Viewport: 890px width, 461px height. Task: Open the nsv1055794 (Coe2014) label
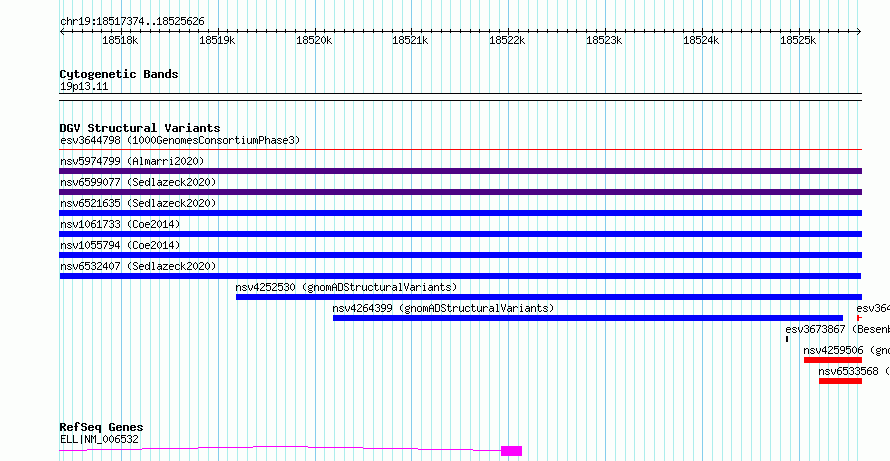click(x=120, y=245)
